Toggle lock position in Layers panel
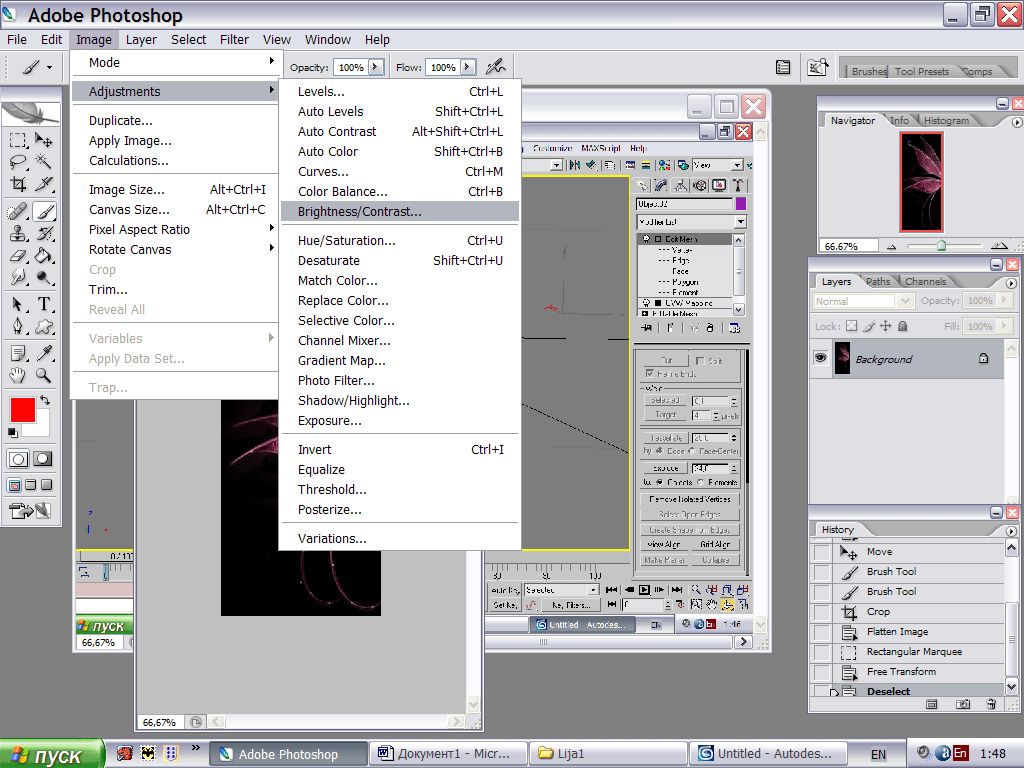 click(886, 326)
